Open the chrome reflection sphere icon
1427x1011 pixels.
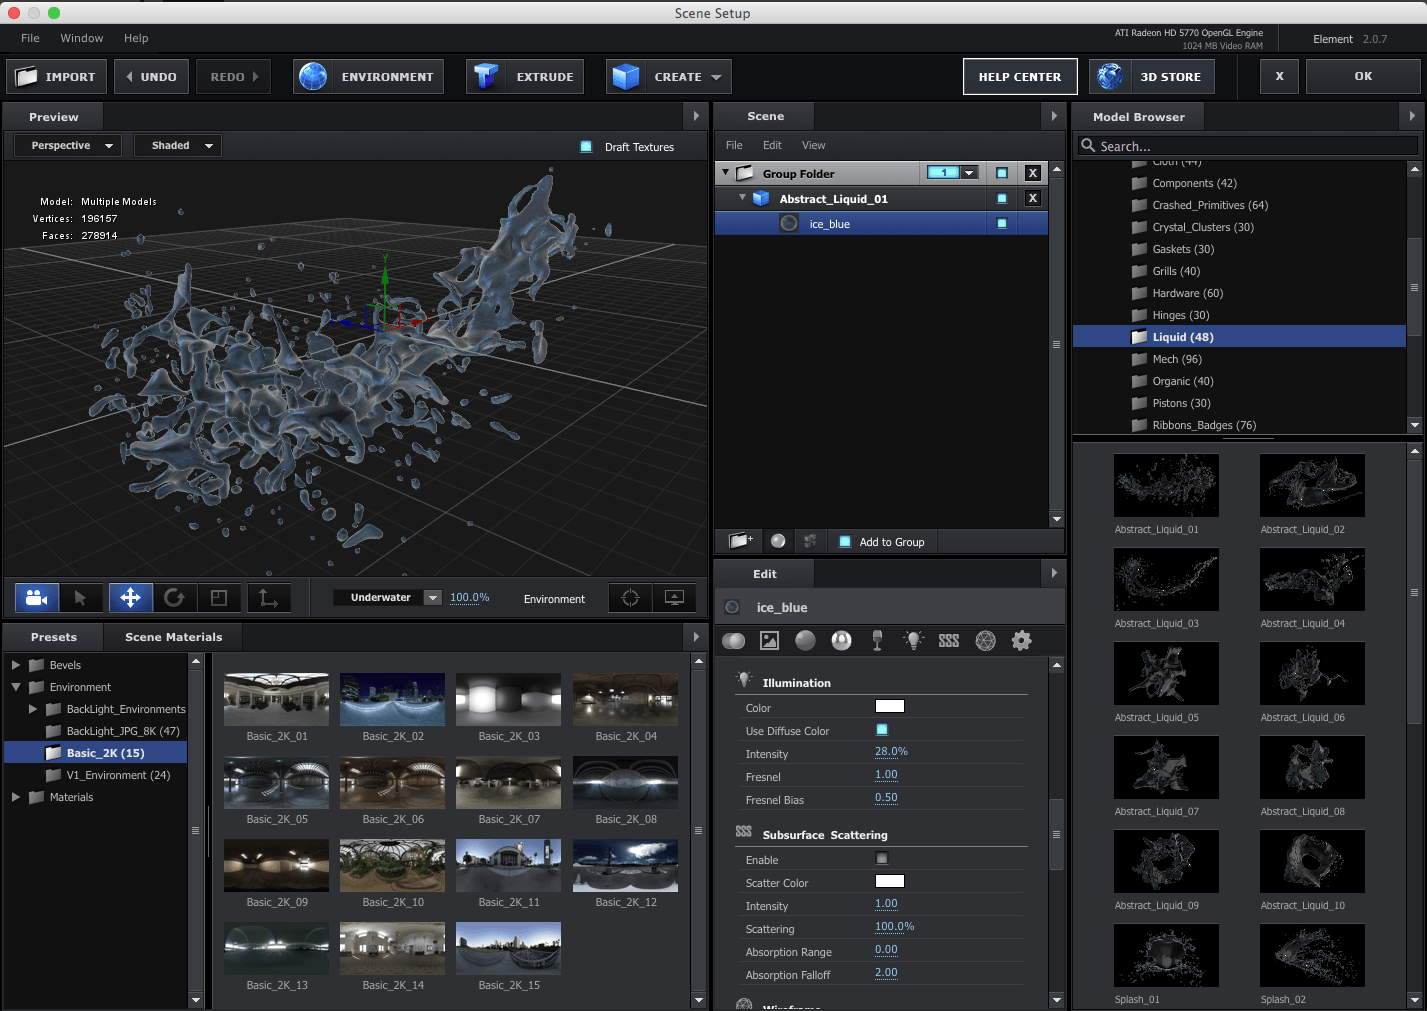[842, 641]
